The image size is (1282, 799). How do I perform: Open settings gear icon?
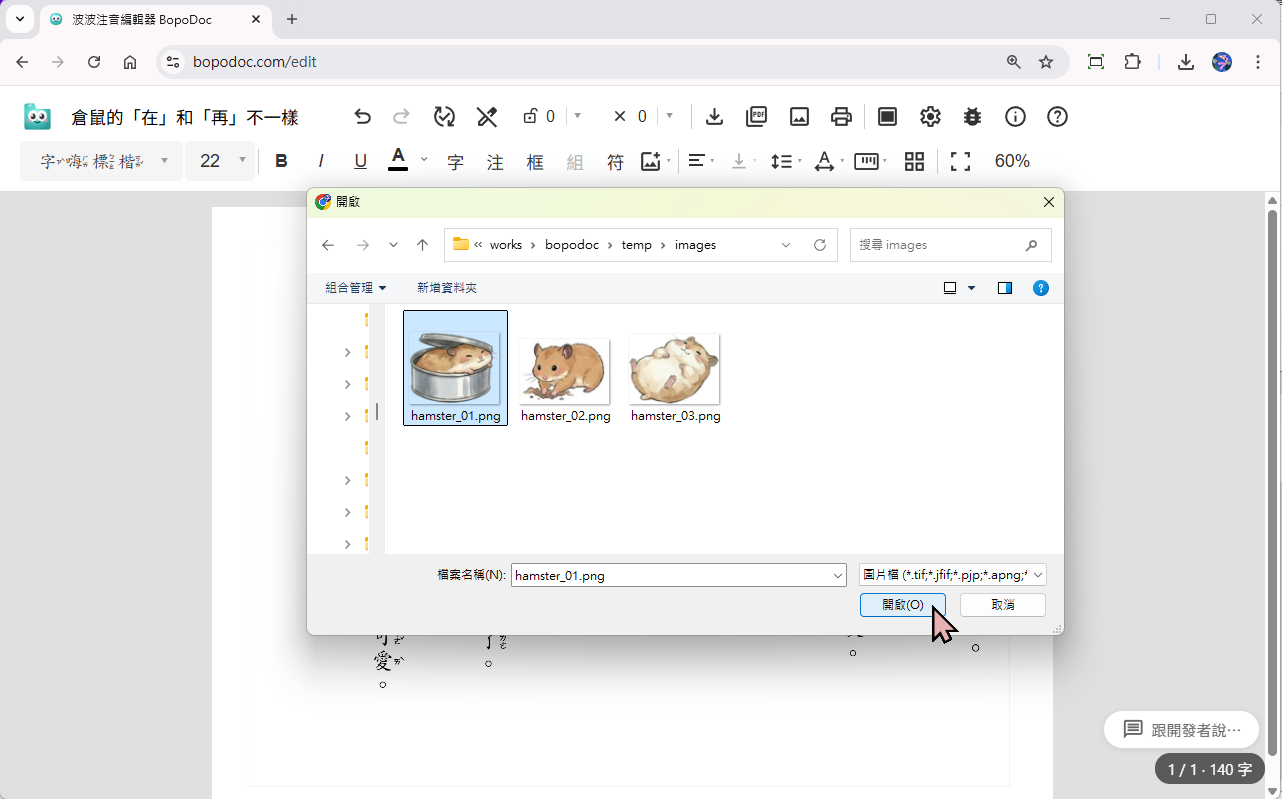coord(930,117)
